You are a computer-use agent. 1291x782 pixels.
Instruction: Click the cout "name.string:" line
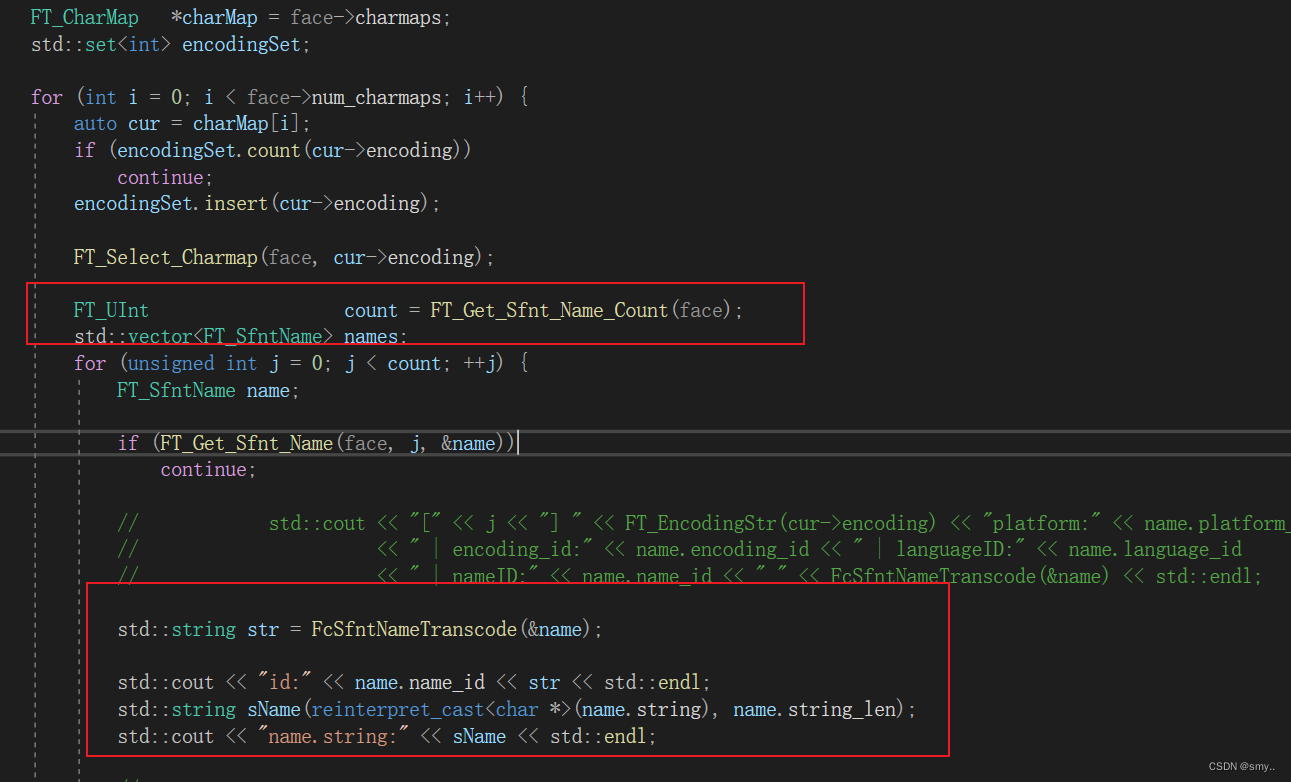coord(387,736)
